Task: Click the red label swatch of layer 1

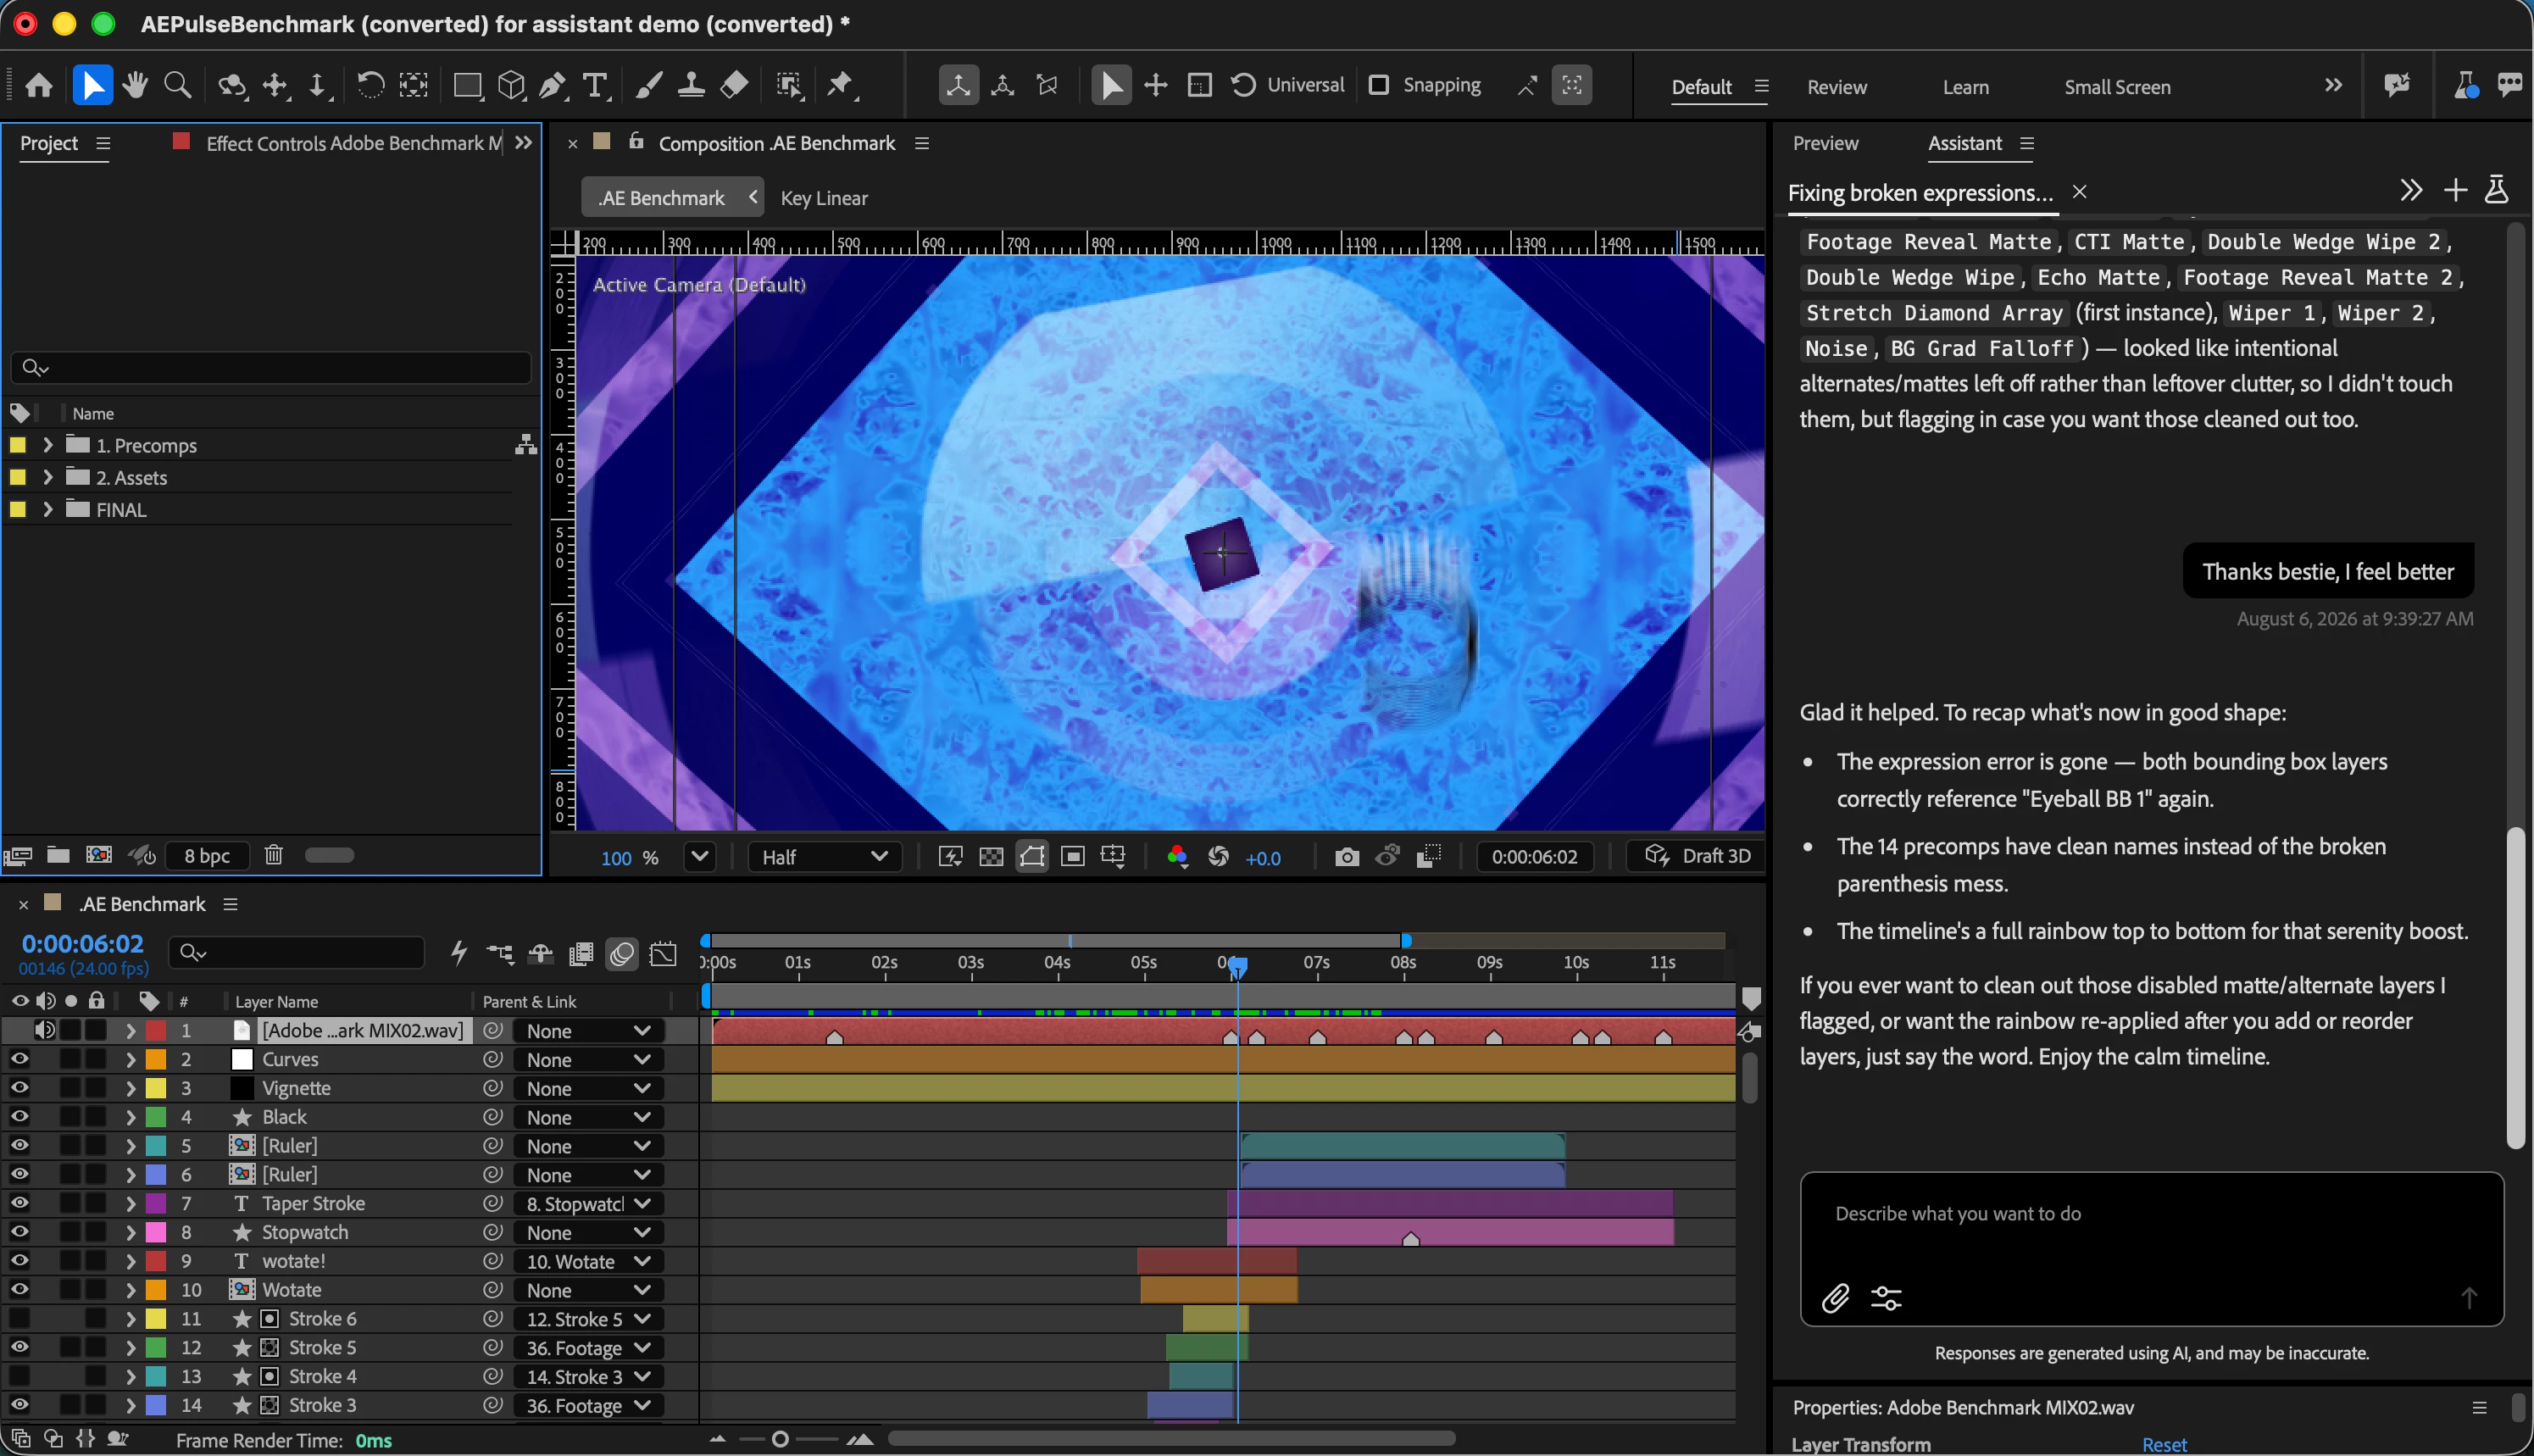Action: tap(156, 1030)
